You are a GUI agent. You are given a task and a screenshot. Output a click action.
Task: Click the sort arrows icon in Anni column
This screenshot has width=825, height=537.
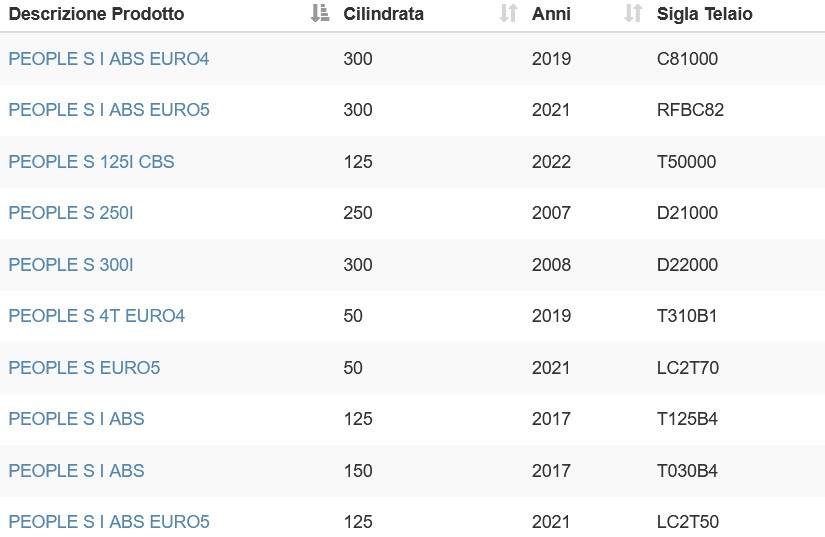(x=633, y=13)
